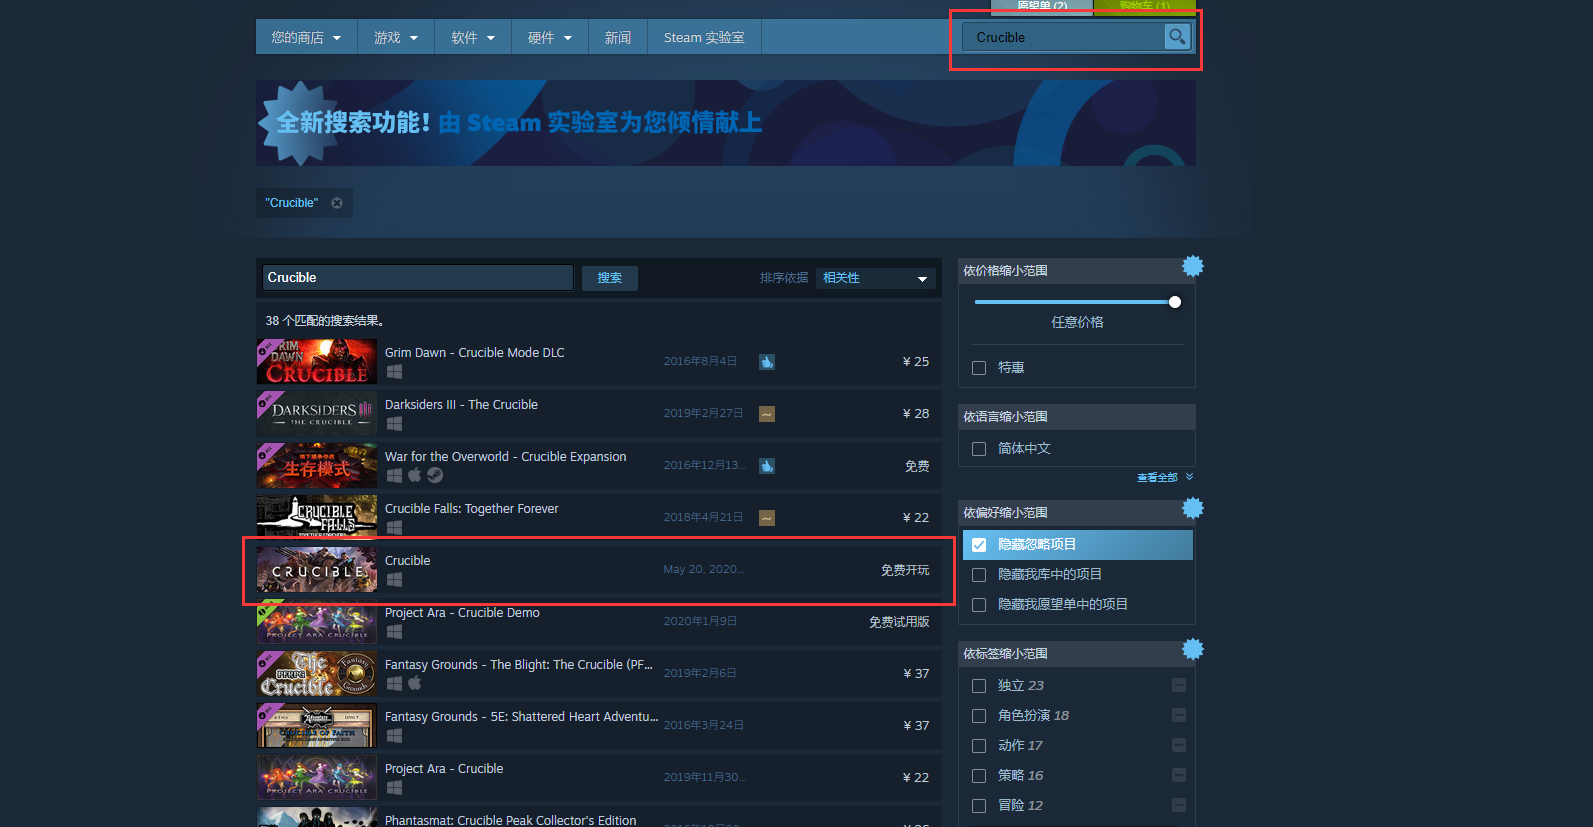1593x827 pixels.
Task: Check the 独立 tag filter
Action: [979, 686]
